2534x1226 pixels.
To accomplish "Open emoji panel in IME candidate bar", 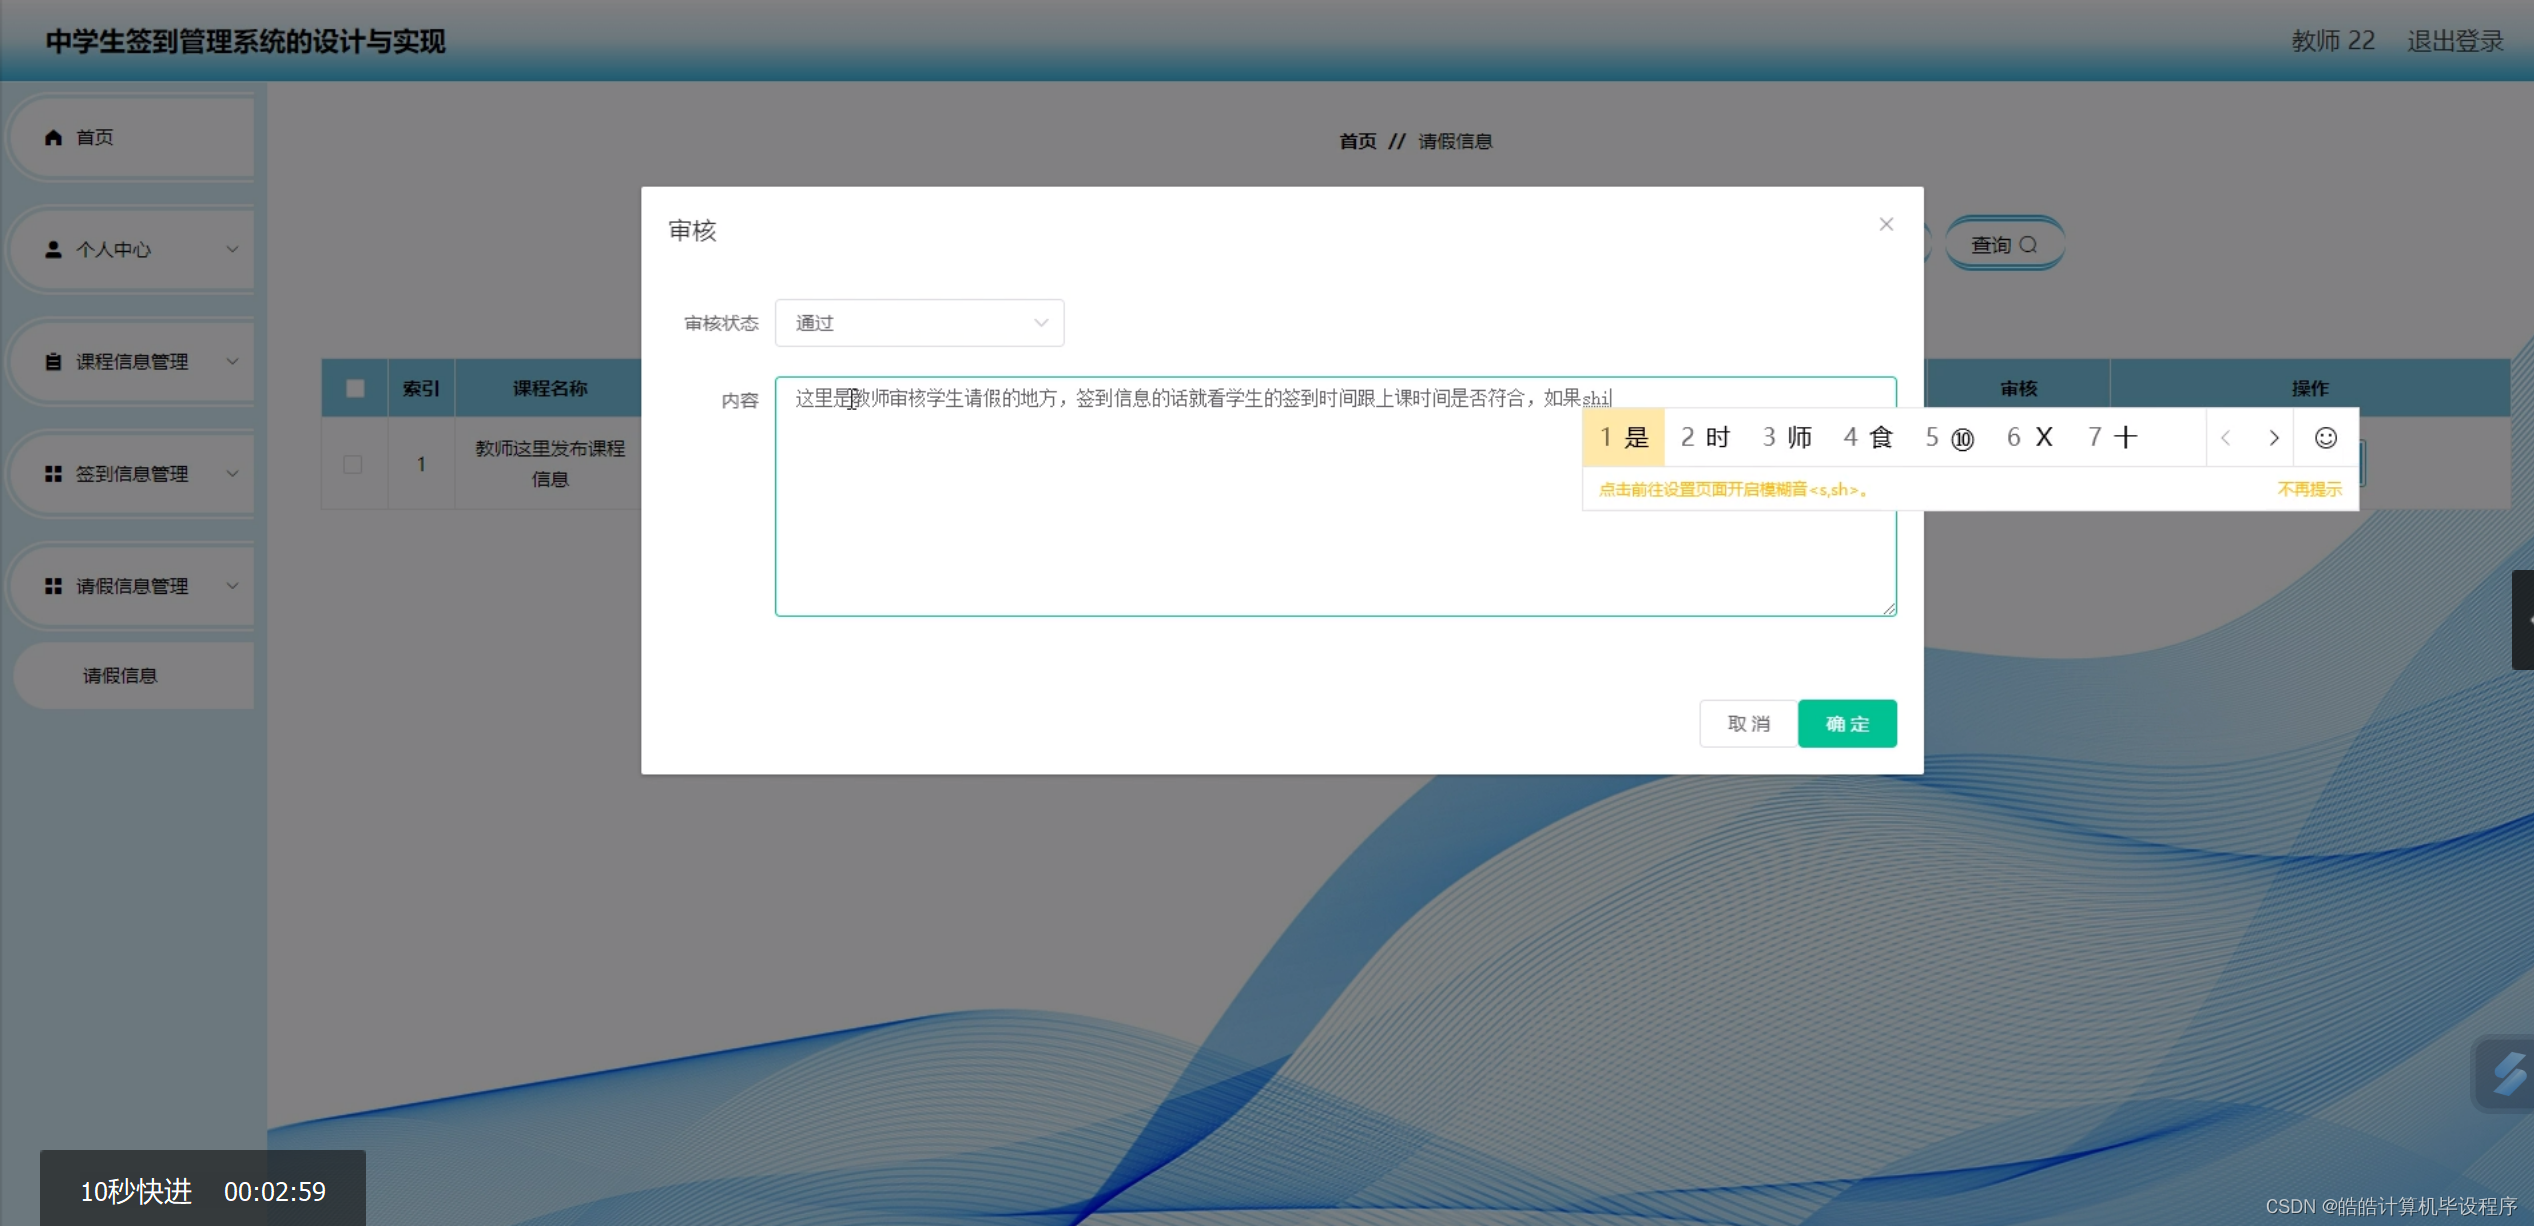I will pyautogui.click(x=2325, y=438).
